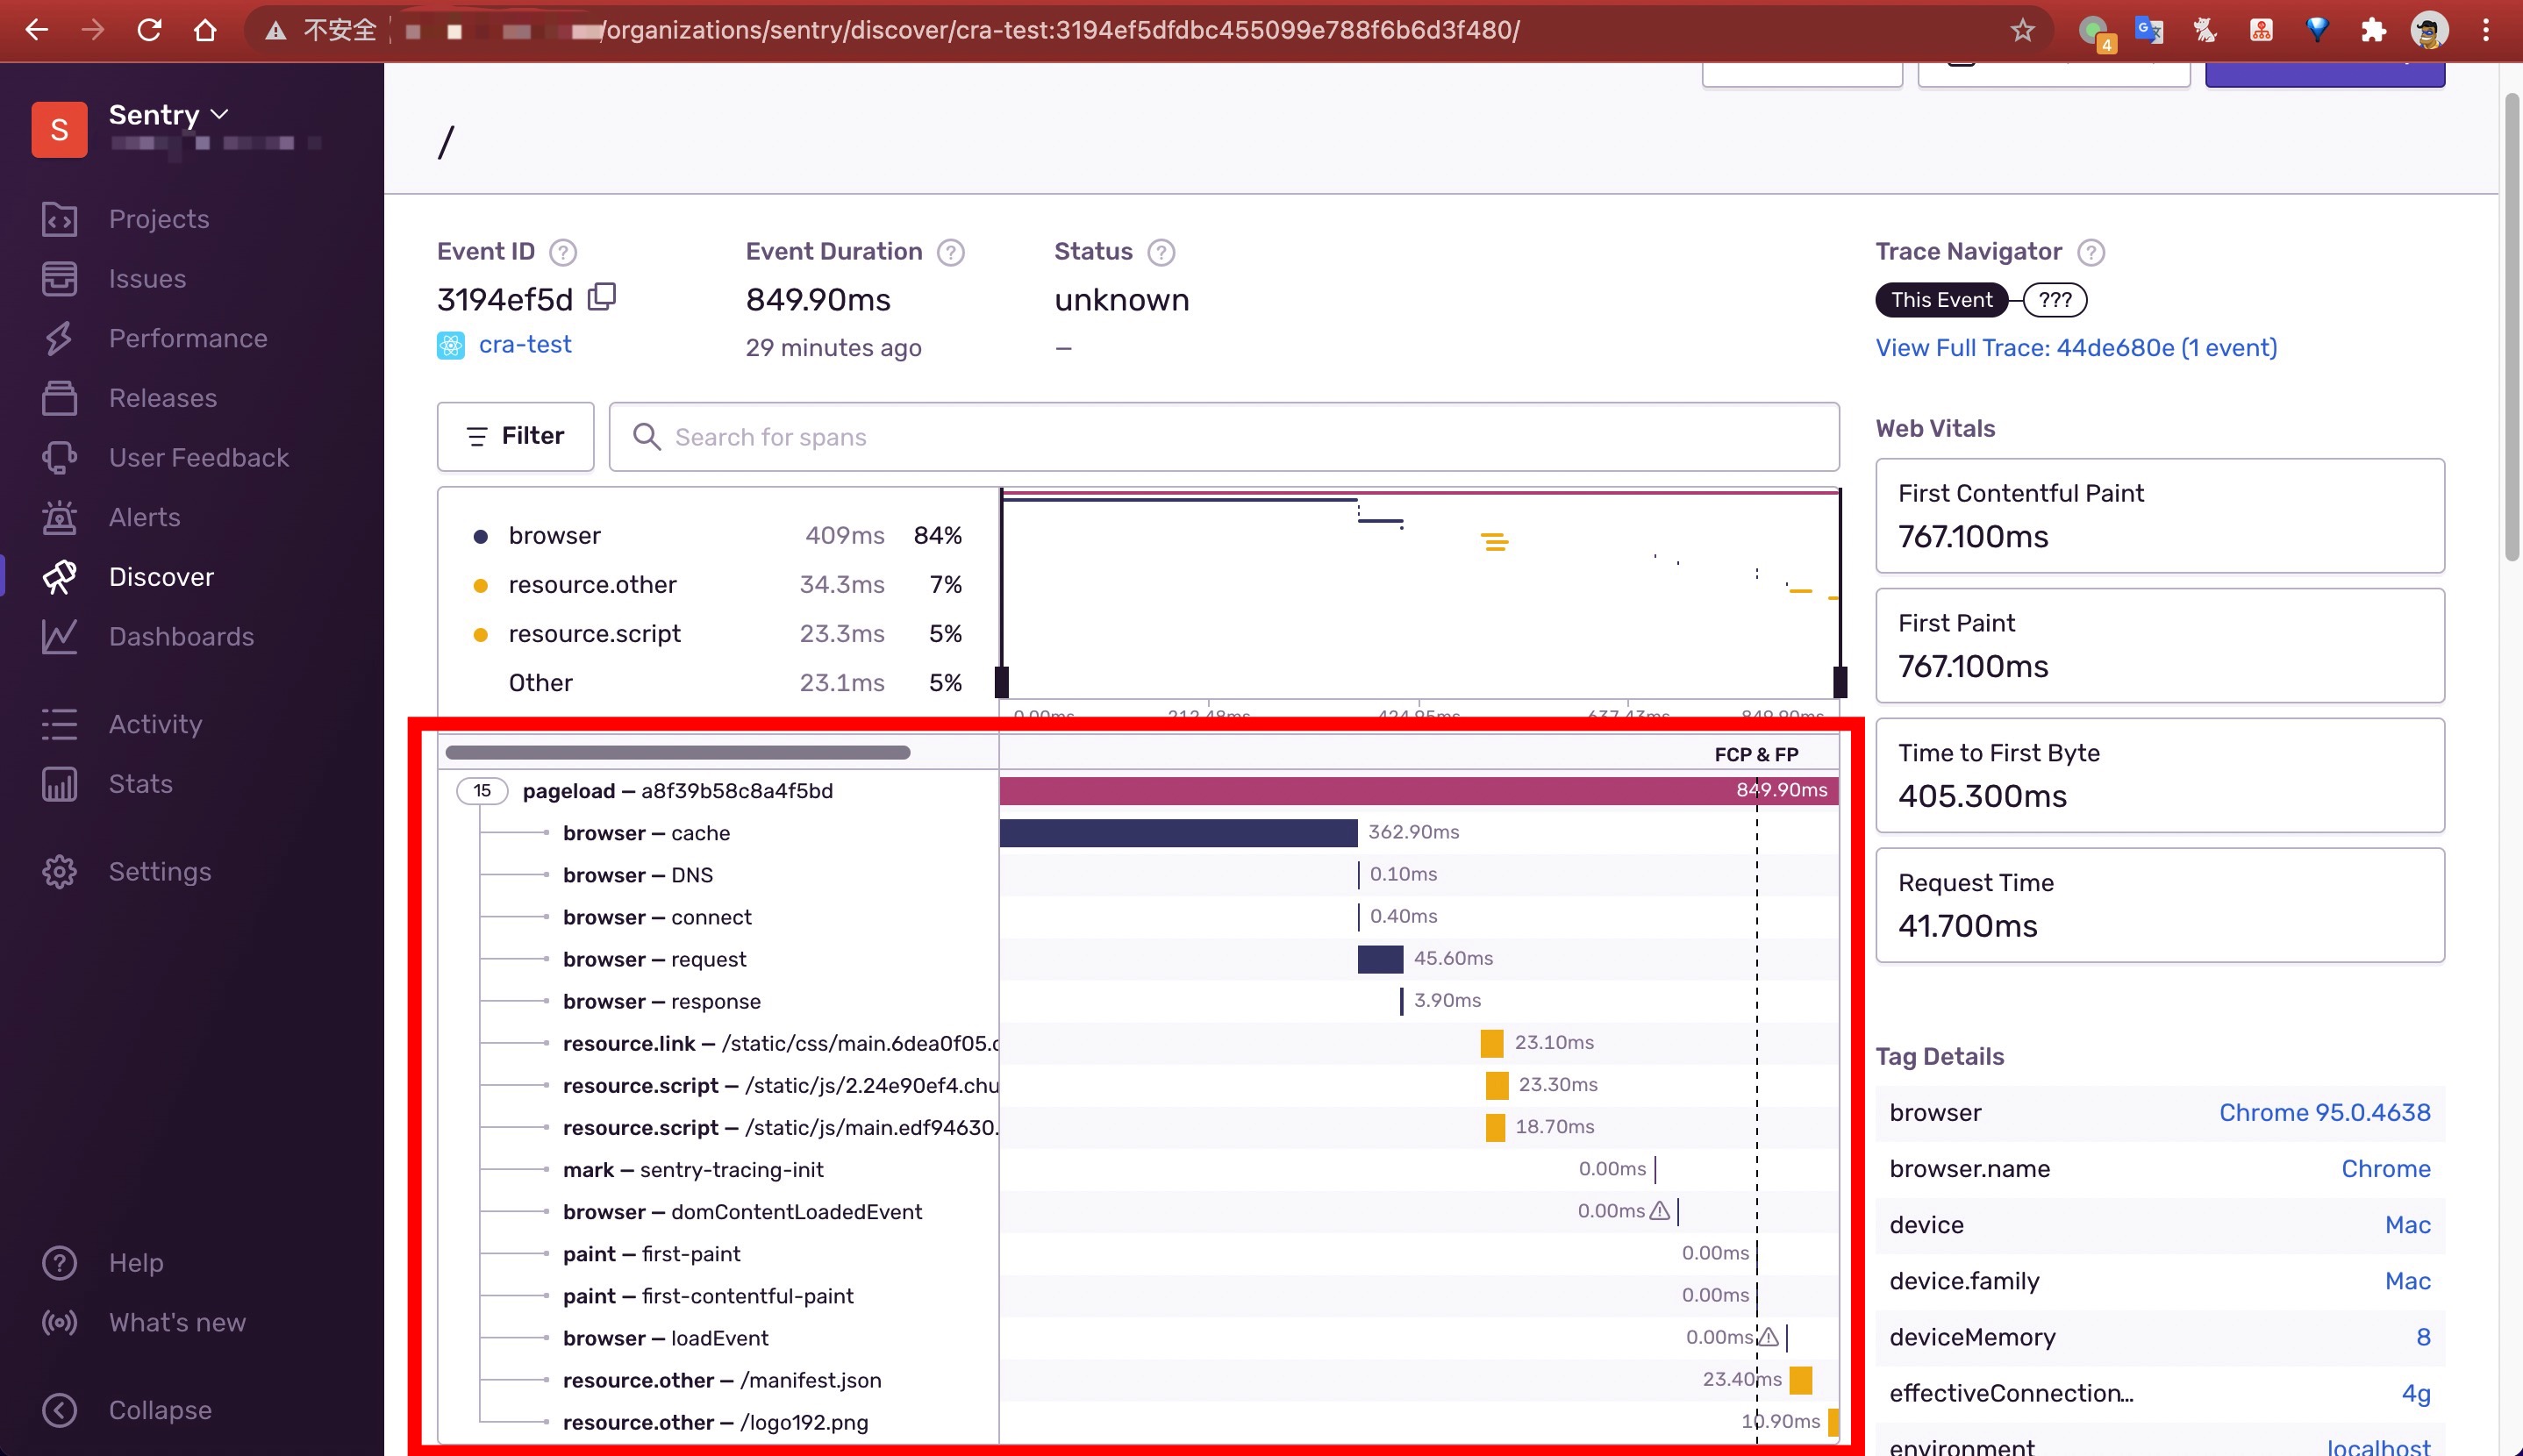The height and width of the screenshot is (1456, 2523).
Task: Expand the pageload span row
Action: (480, 790)
